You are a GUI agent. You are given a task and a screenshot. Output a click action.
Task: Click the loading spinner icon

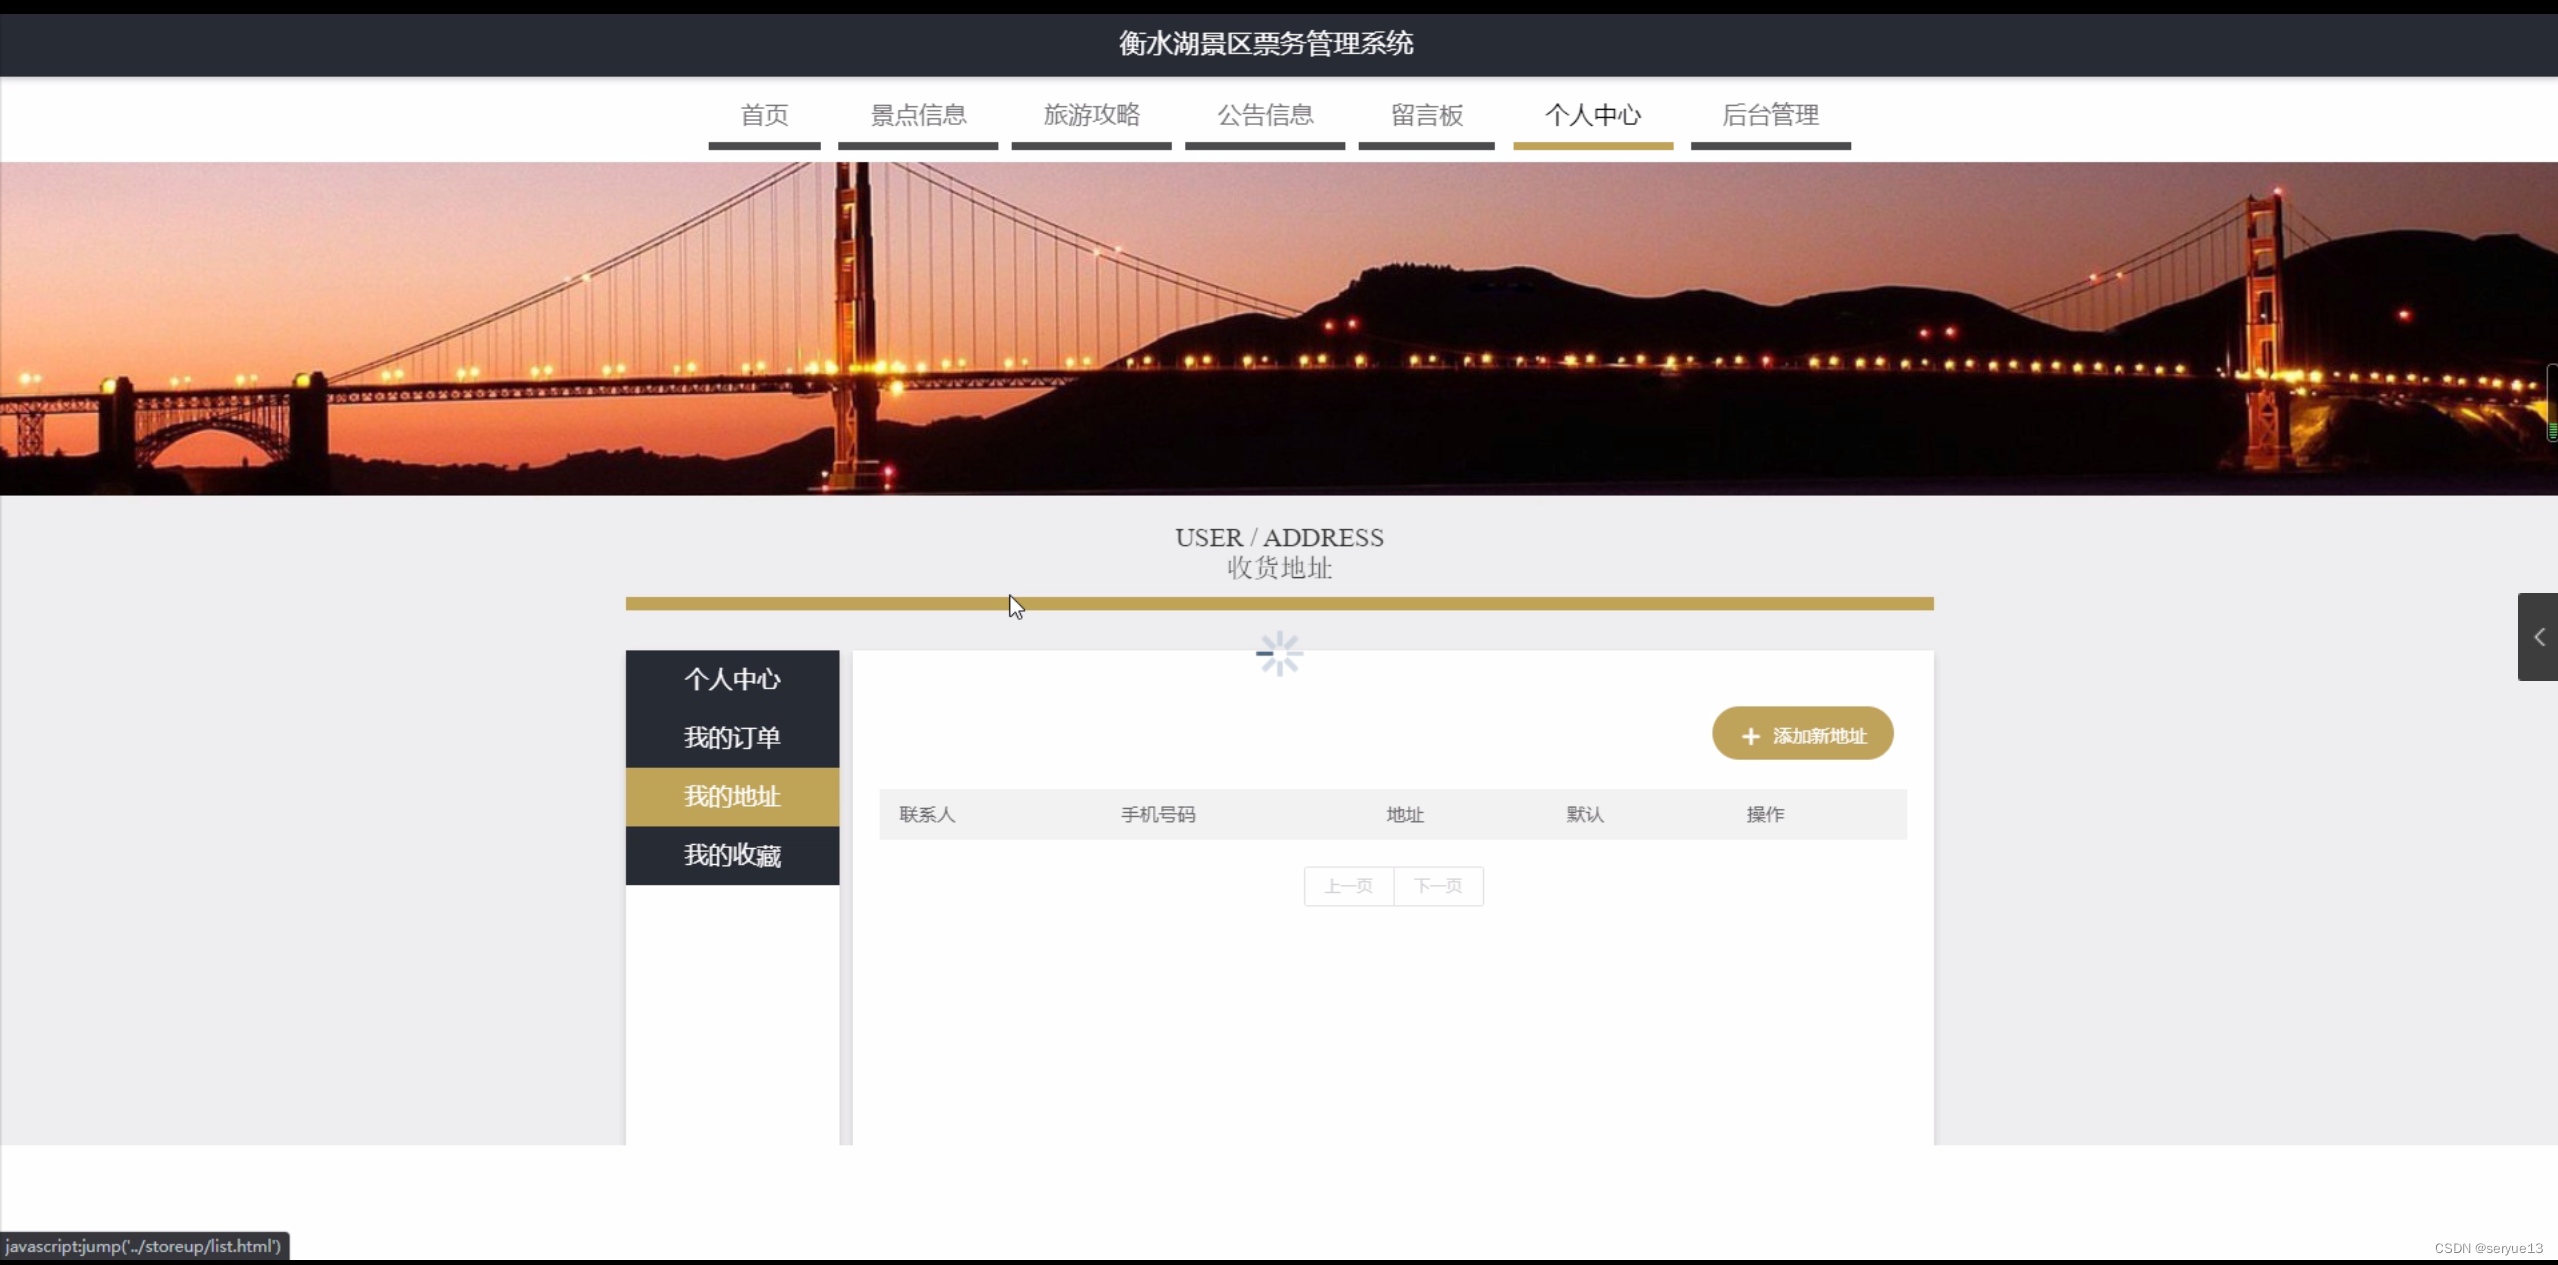coord(1279,654)
